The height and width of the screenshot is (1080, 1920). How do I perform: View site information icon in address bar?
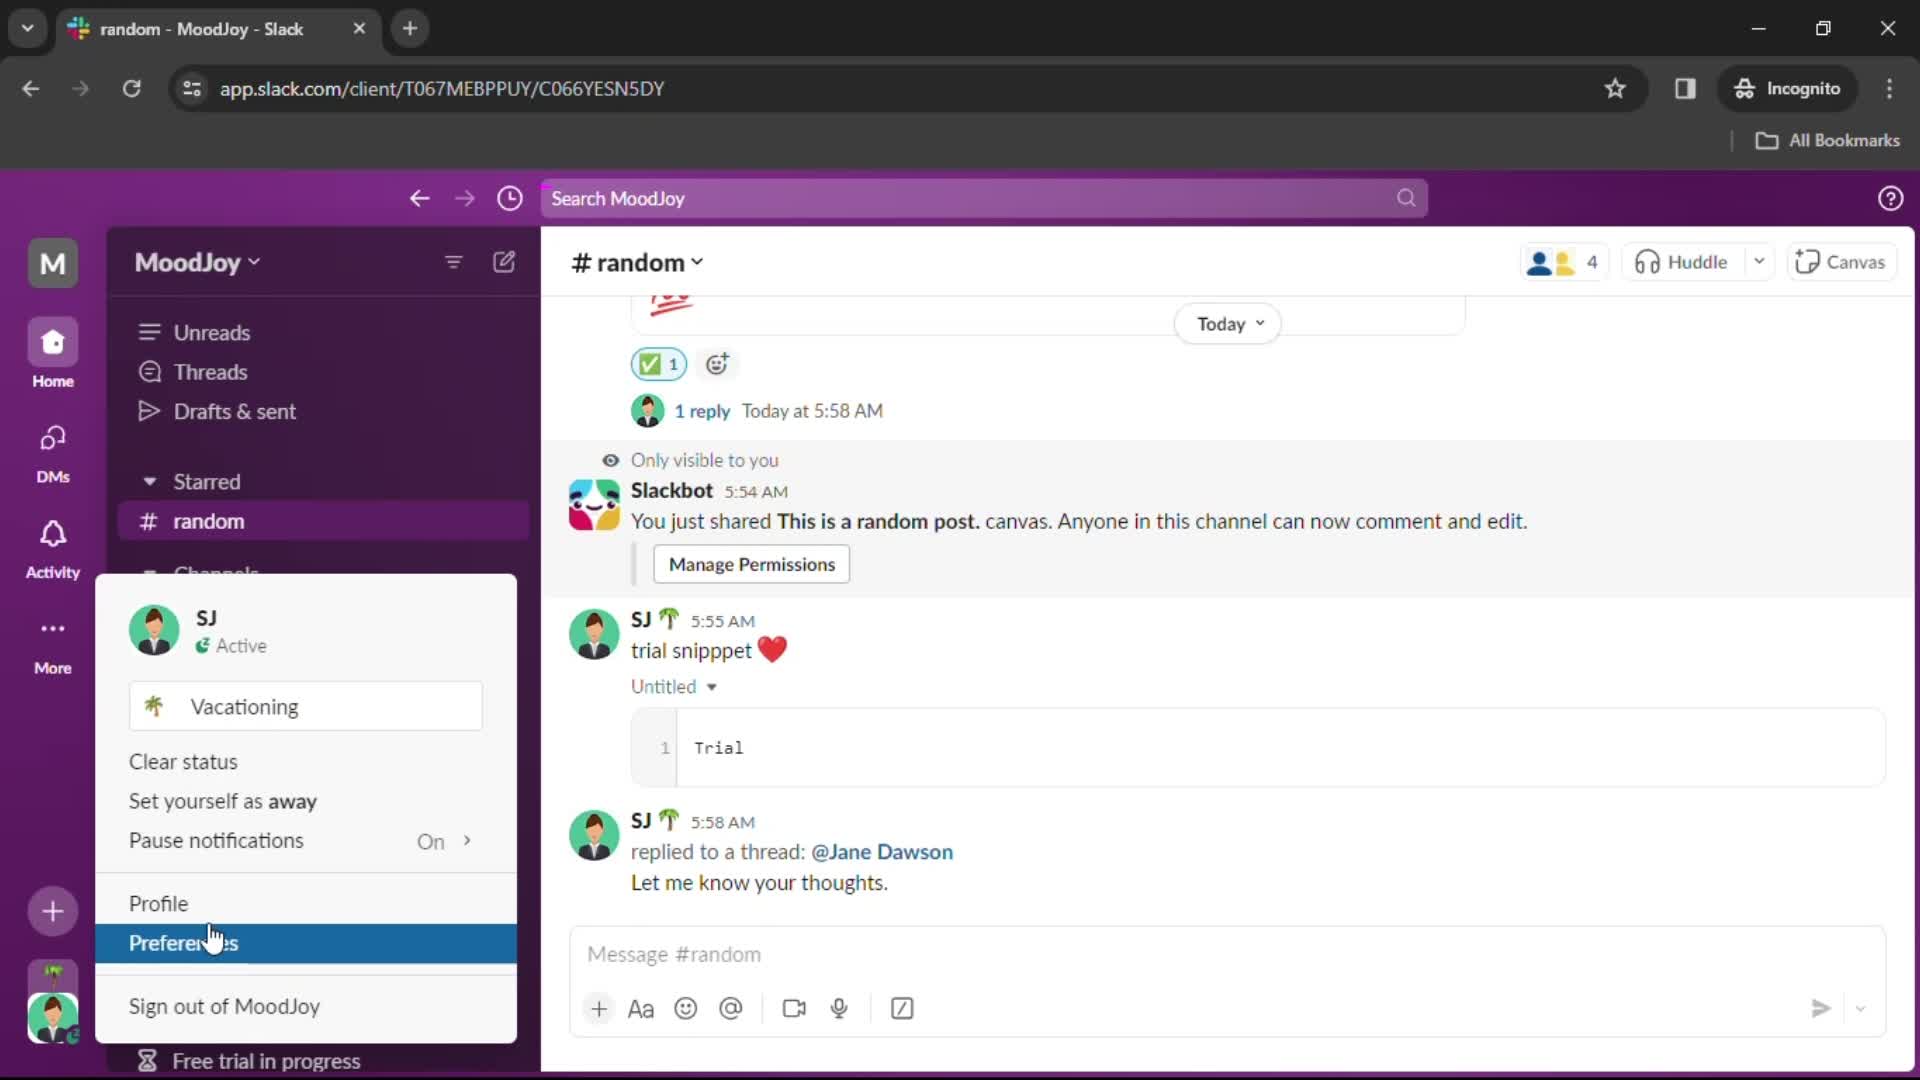(x=191, y=88)
